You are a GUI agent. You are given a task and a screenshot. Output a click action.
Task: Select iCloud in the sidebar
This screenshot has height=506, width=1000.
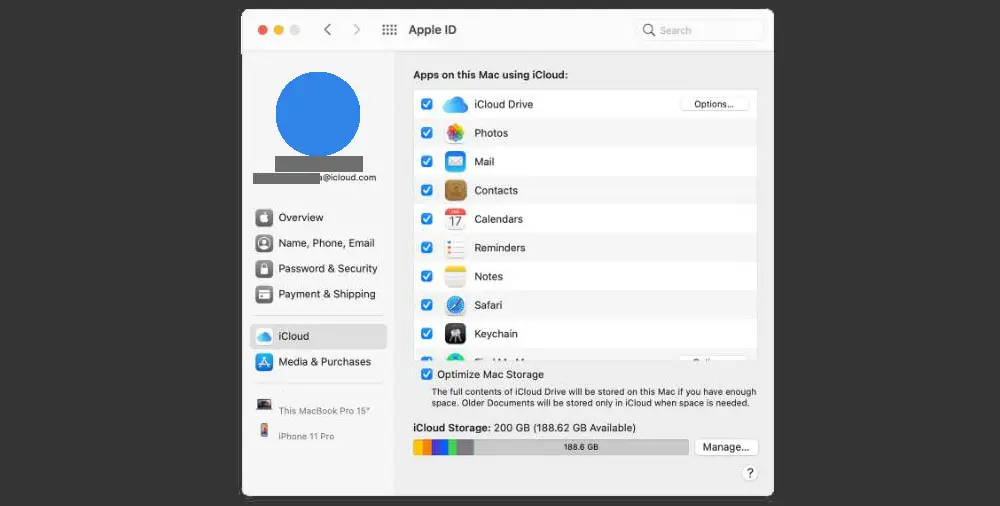[x=318, y=336]
